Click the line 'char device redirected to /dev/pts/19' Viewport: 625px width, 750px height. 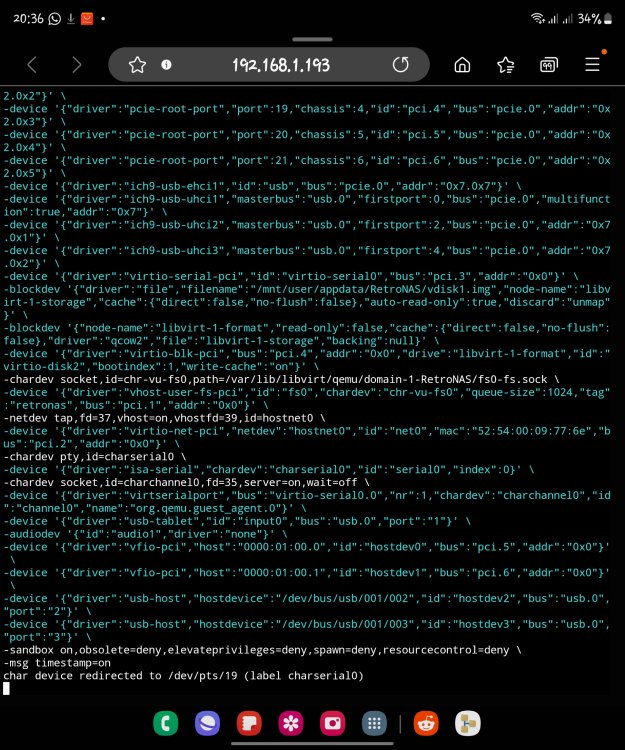[183, 676]
